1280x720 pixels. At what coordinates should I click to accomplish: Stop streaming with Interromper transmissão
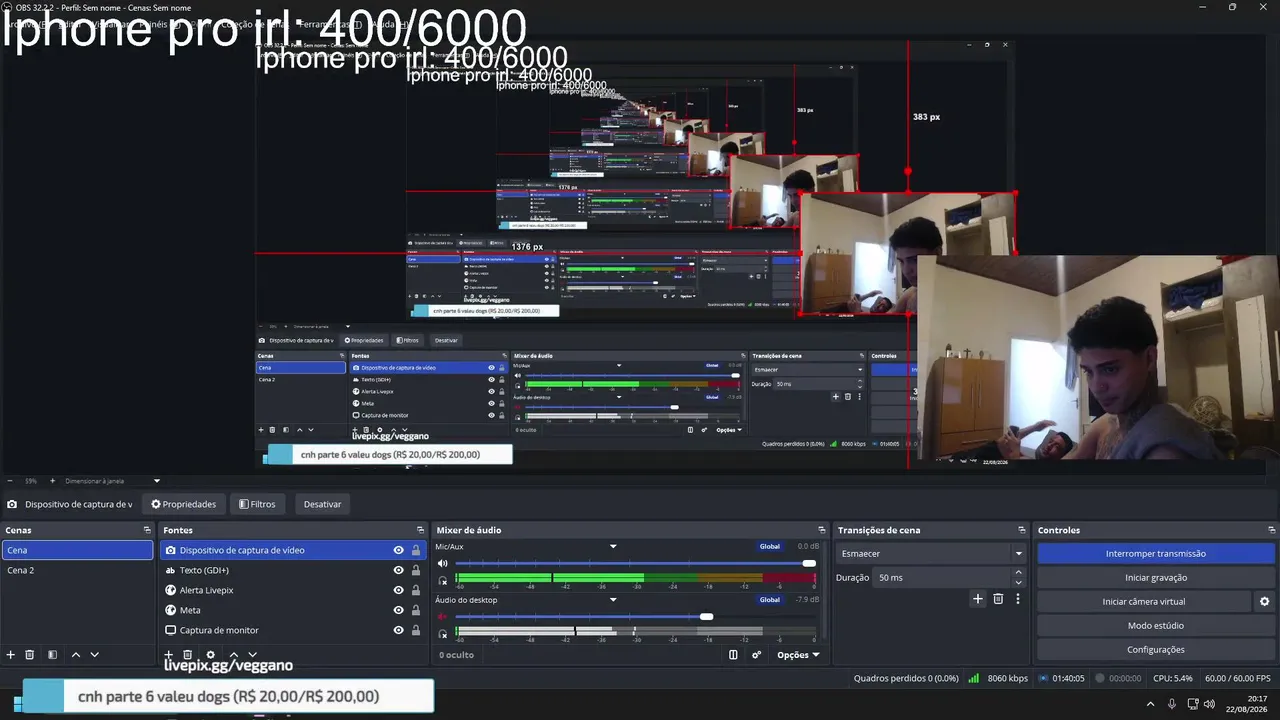point(1156,553)
